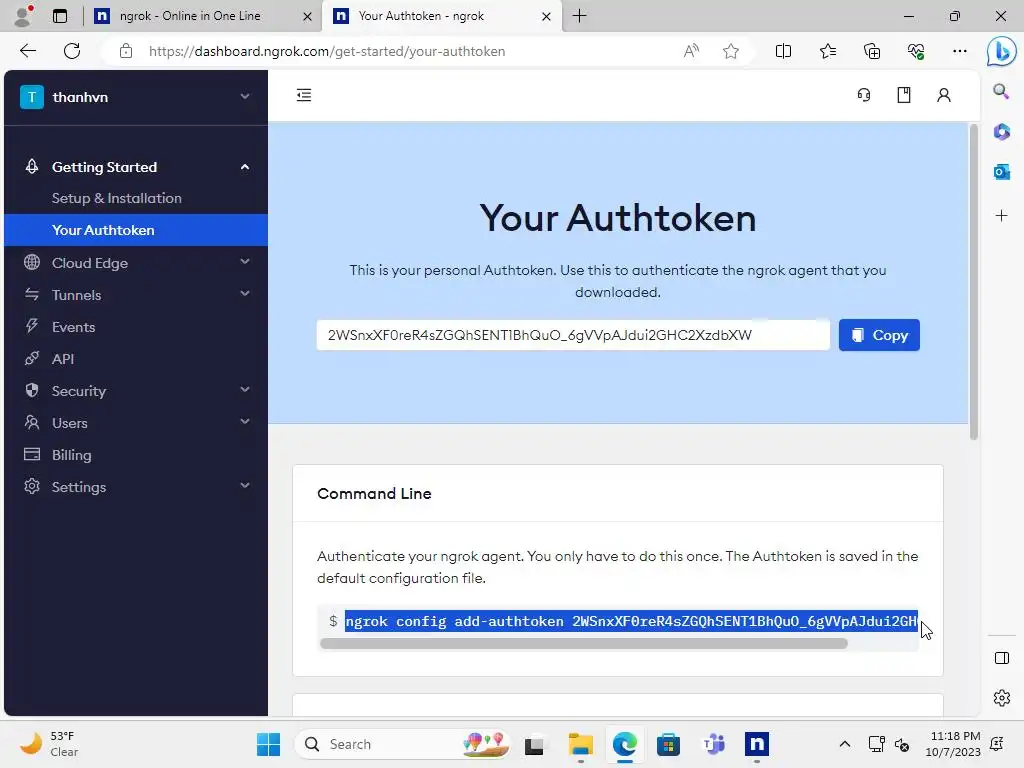This screenshot has height=768, width=1024.
Task: Open Edge settings and more menu
Action: coord(959,51)
